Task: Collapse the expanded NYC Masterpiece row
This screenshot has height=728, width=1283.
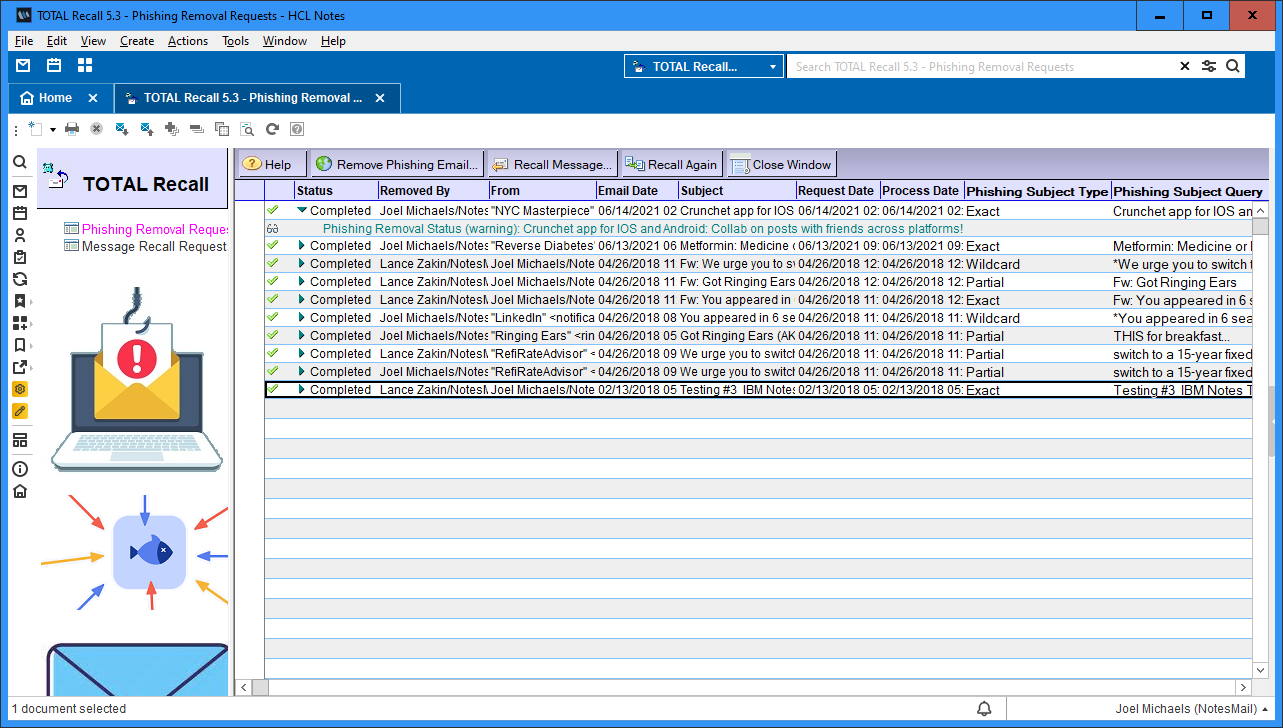Action: (x=302, y=211)
